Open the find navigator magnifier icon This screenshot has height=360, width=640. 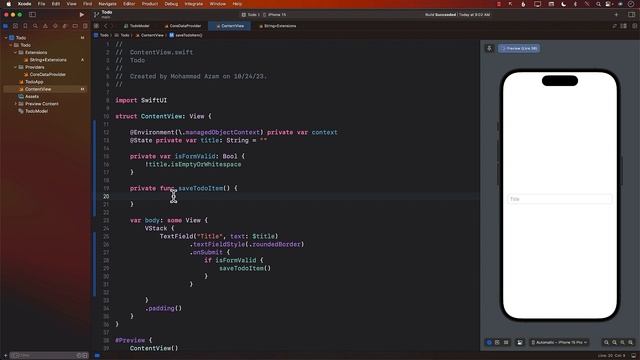coord(35,26)
